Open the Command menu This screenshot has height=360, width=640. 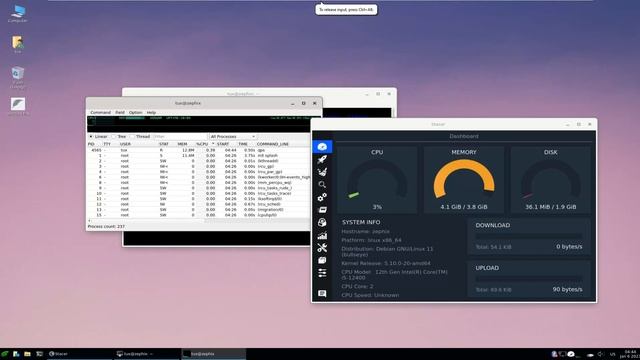[x=100, y=112]
